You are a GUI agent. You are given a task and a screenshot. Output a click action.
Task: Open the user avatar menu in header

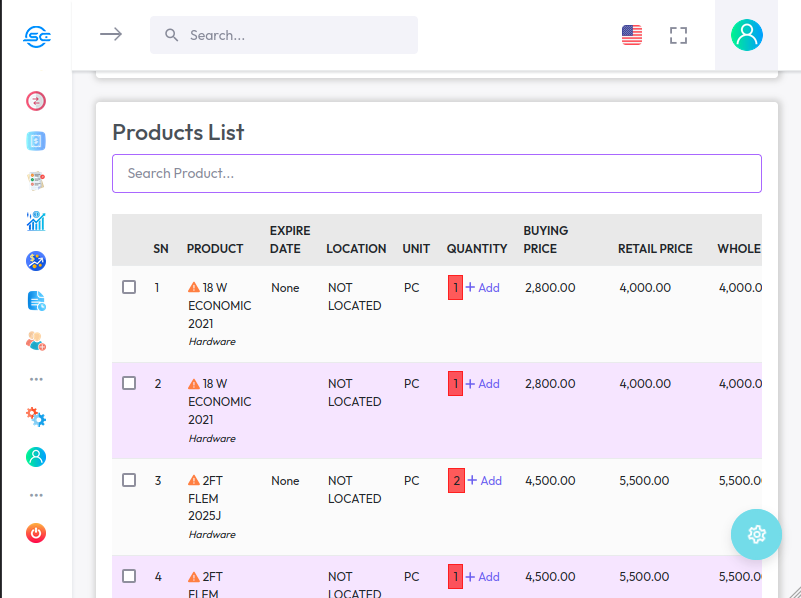point(746,35)
